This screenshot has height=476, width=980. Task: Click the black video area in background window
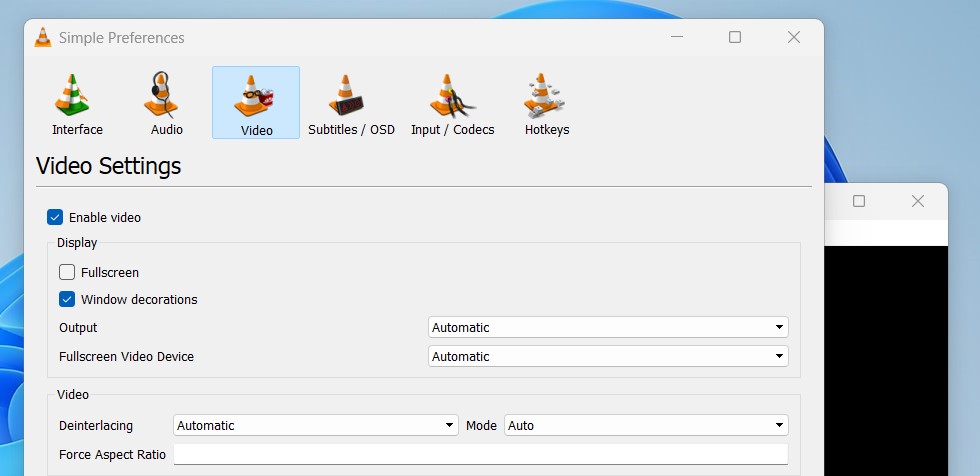886,360
